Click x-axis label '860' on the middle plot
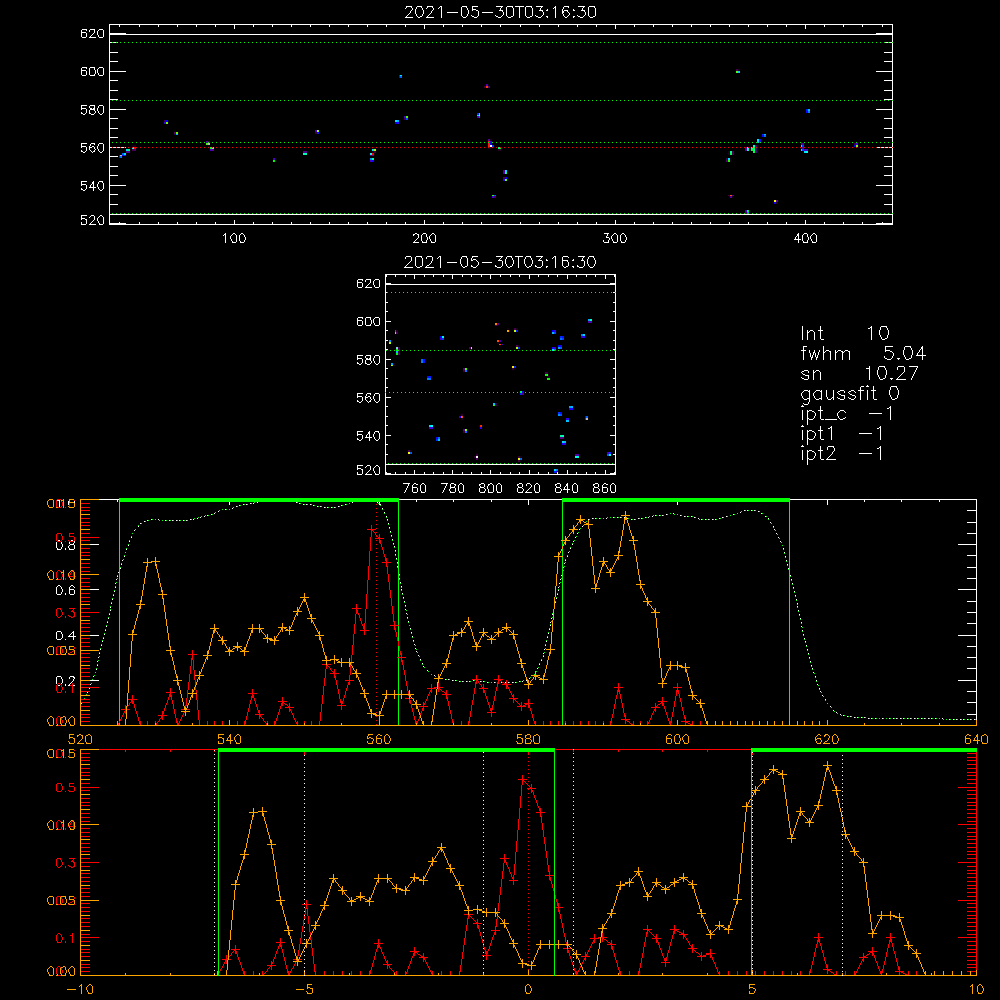This screenshot has width=1000, height=1000. 605,489
